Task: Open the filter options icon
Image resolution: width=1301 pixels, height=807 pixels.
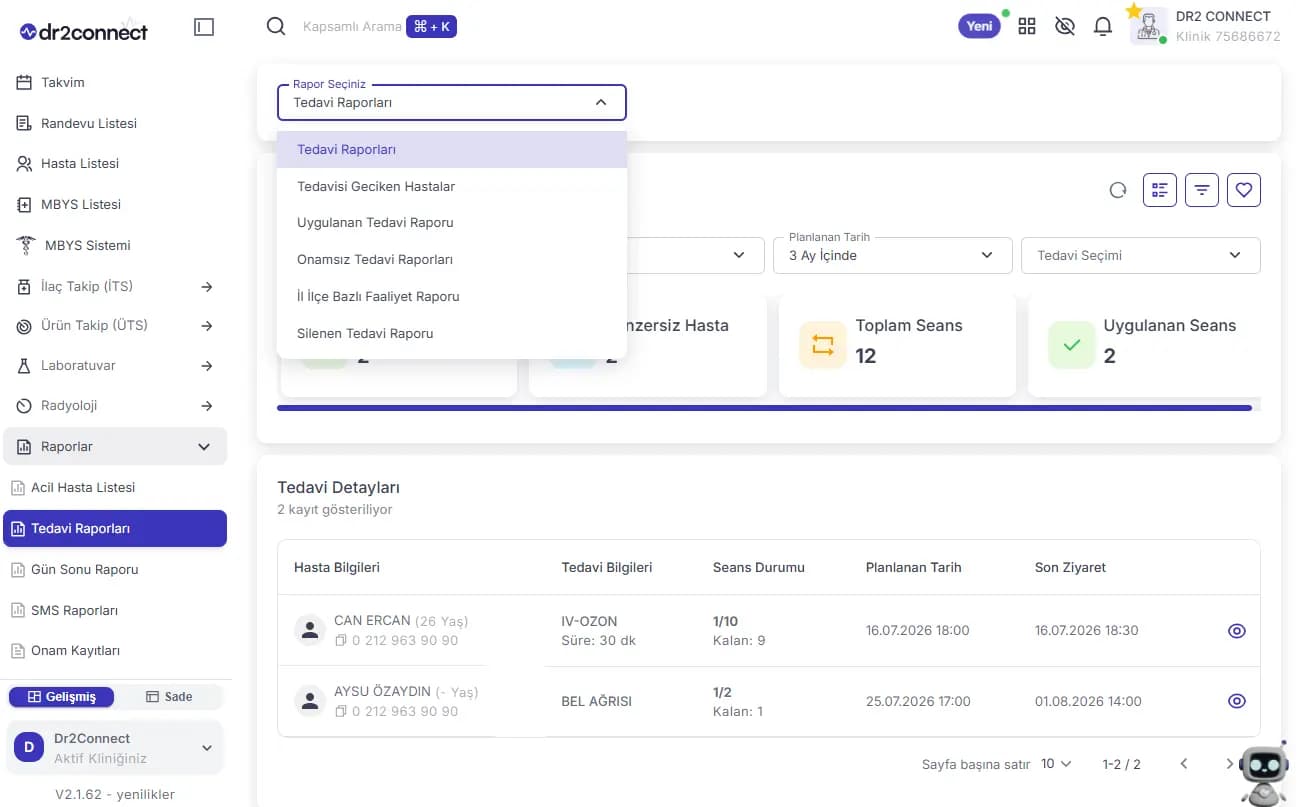Action: click(x=1202, y=190)
